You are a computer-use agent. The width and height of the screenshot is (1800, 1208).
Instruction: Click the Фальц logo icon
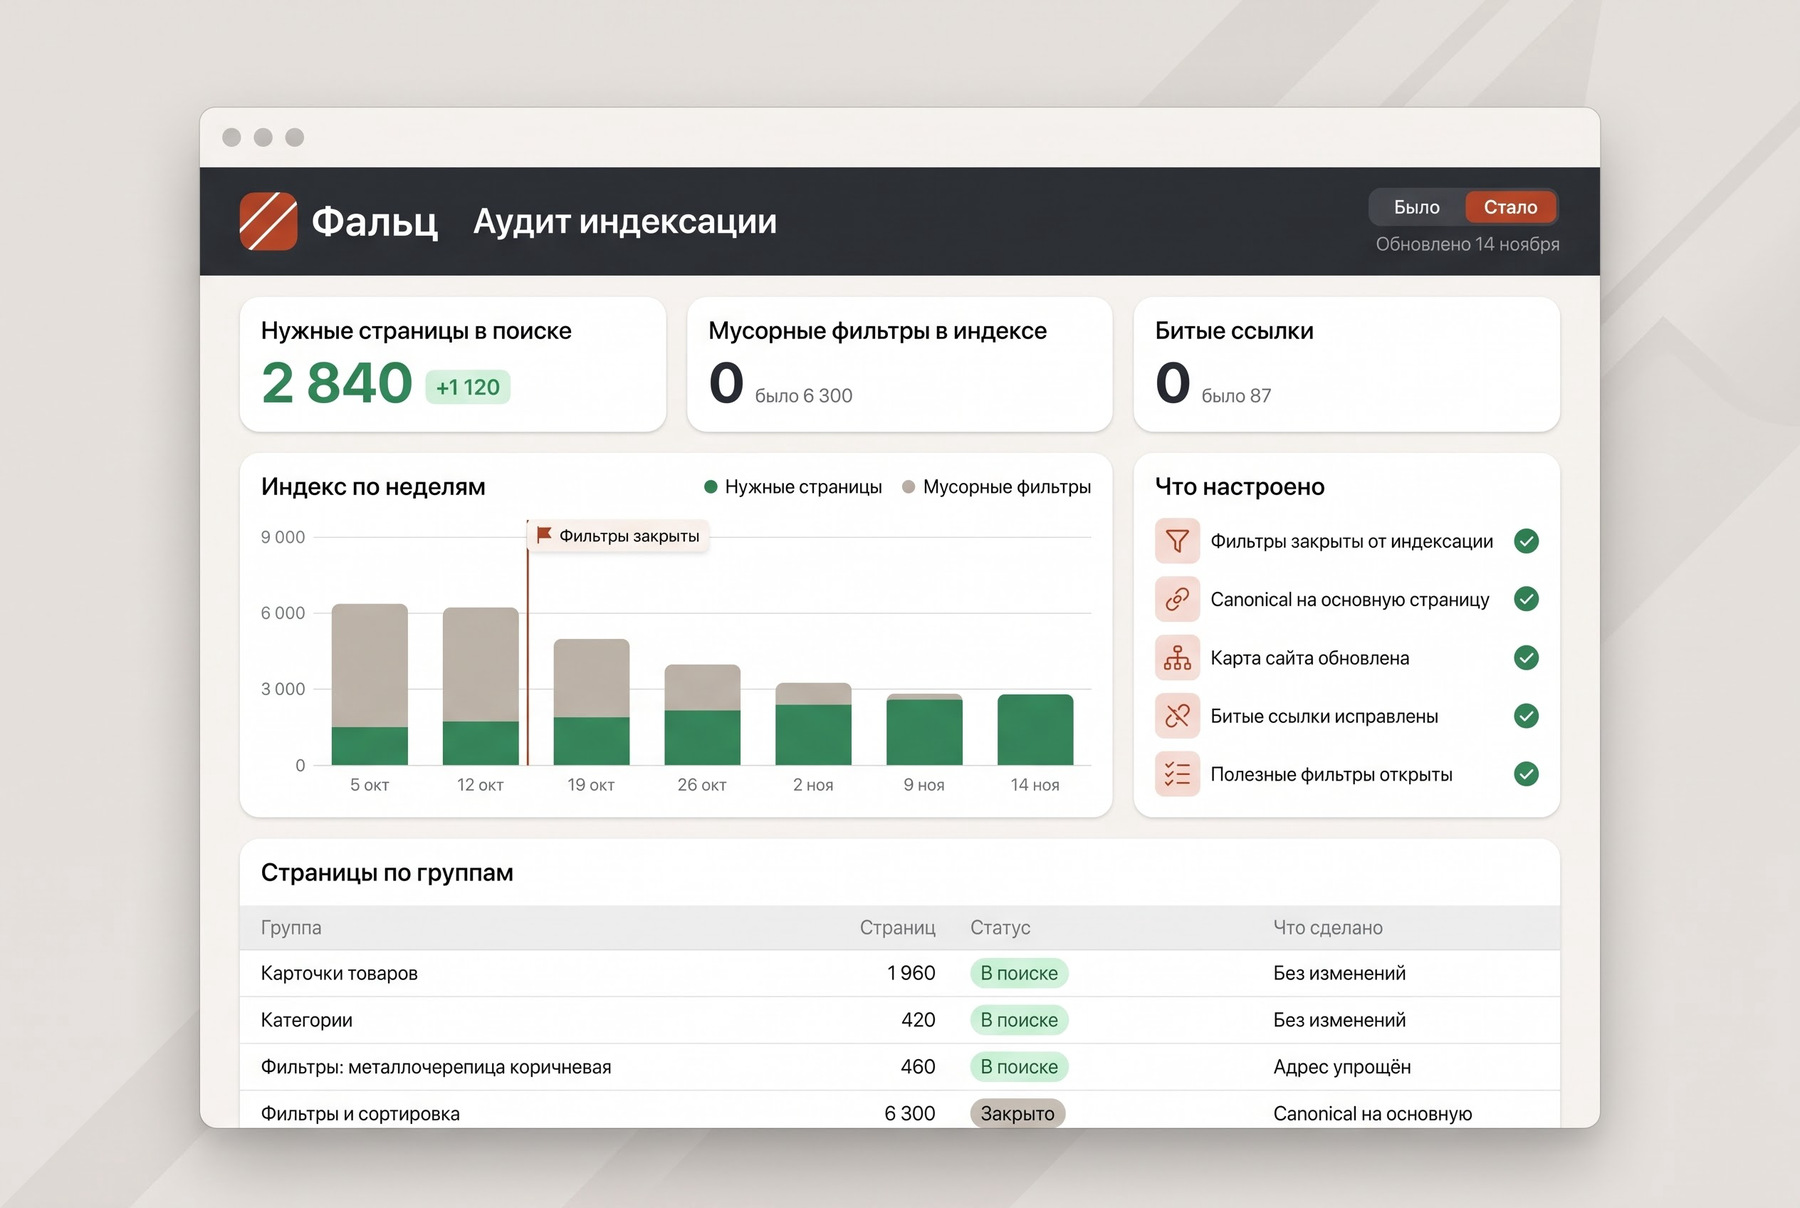pyautogui.click(x=268, y=221)
